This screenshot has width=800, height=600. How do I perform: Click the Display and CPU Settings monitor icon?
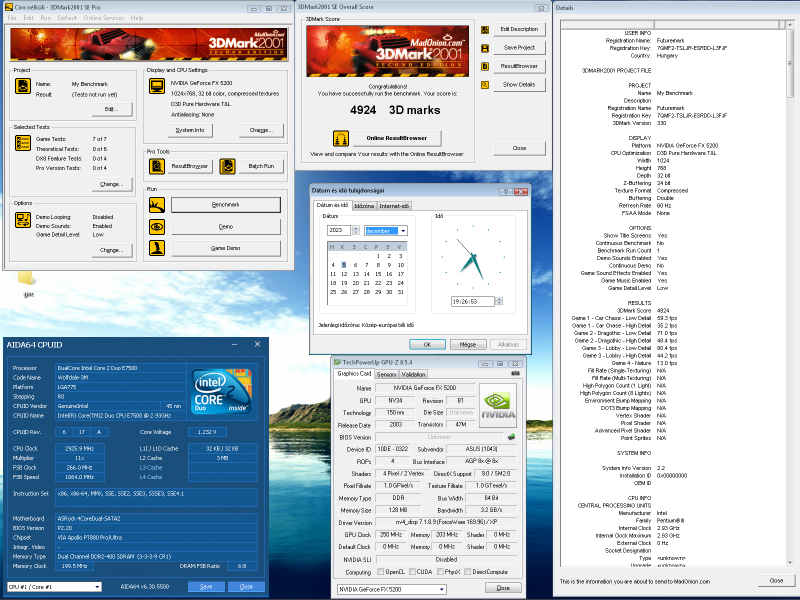(157, 86)
